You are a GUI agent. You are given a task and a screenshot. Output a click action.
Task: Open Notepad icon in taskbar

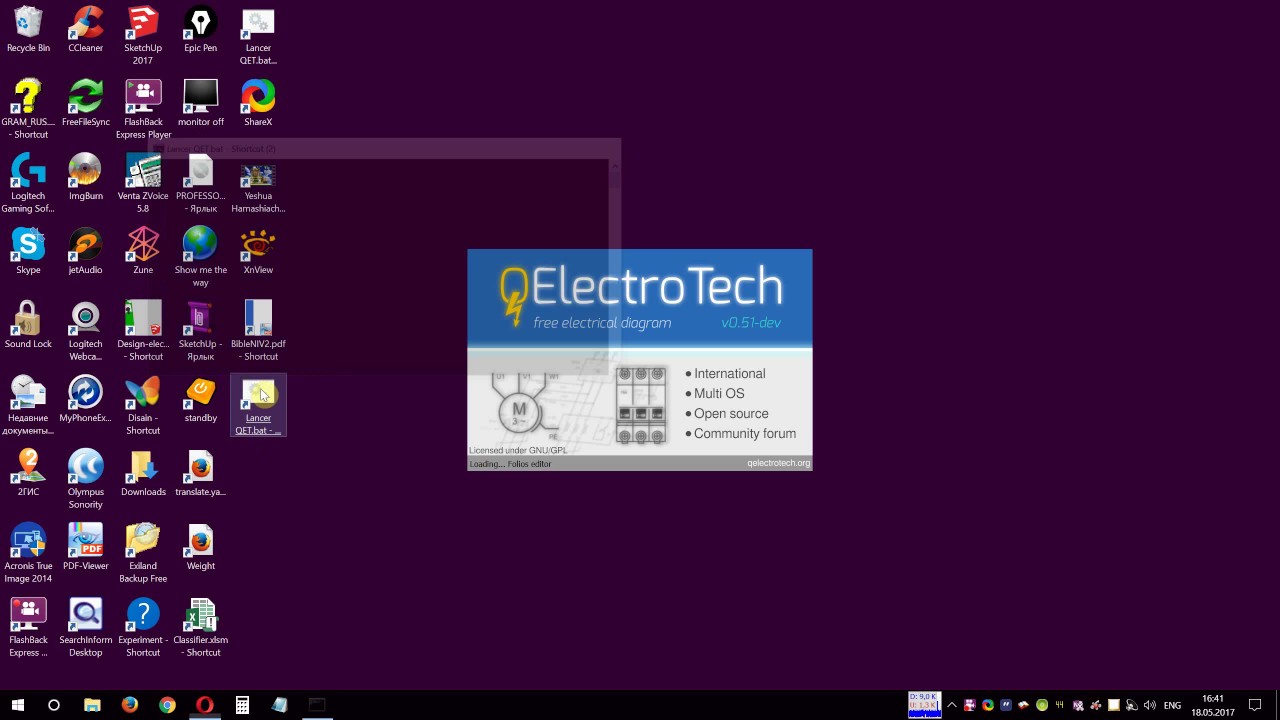279,705
